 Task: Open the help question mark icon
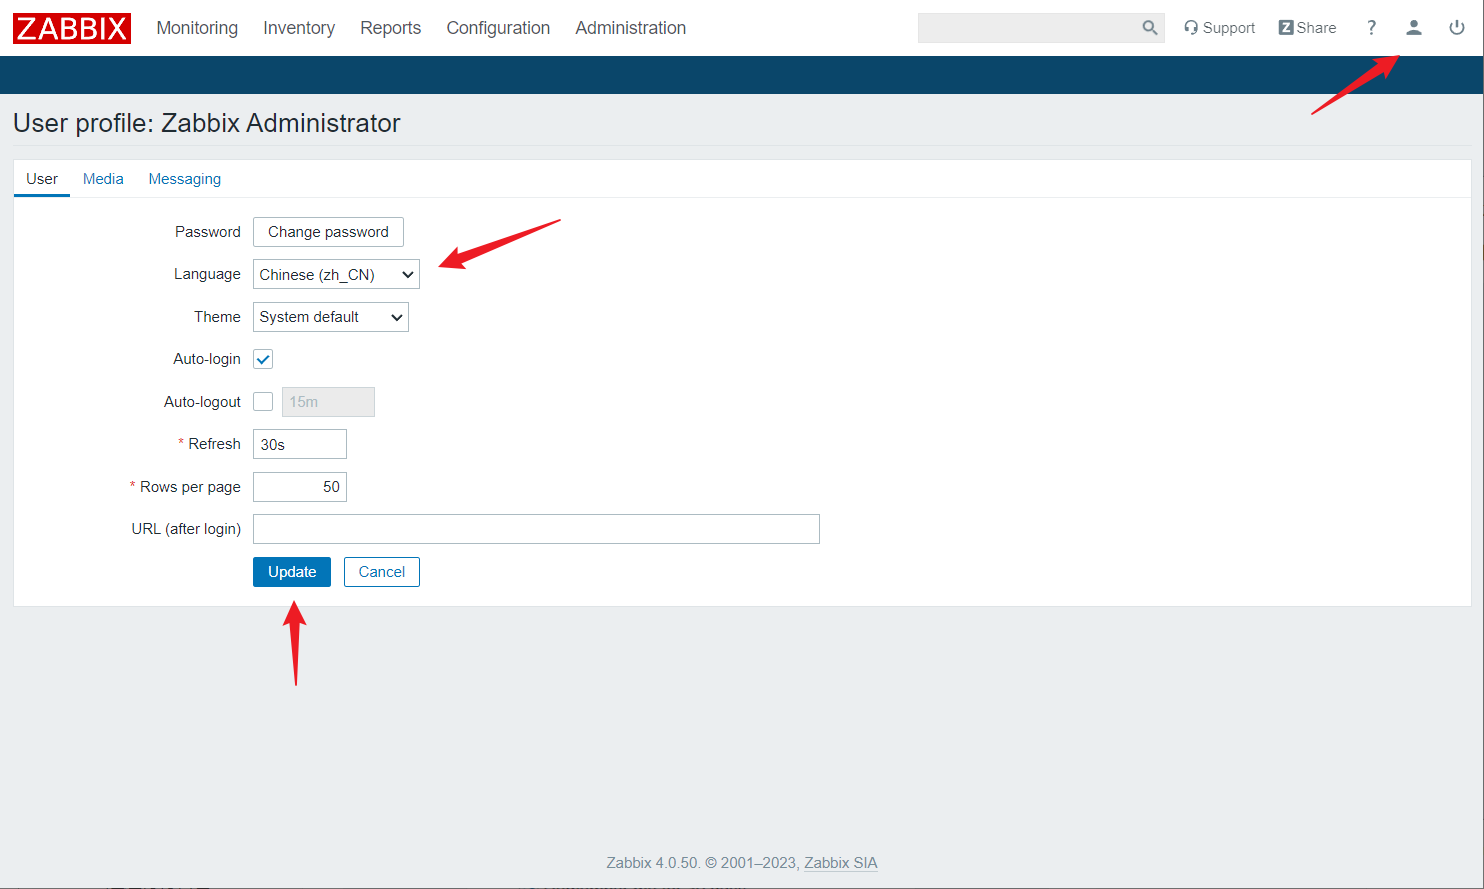[x=1371, y=28]
